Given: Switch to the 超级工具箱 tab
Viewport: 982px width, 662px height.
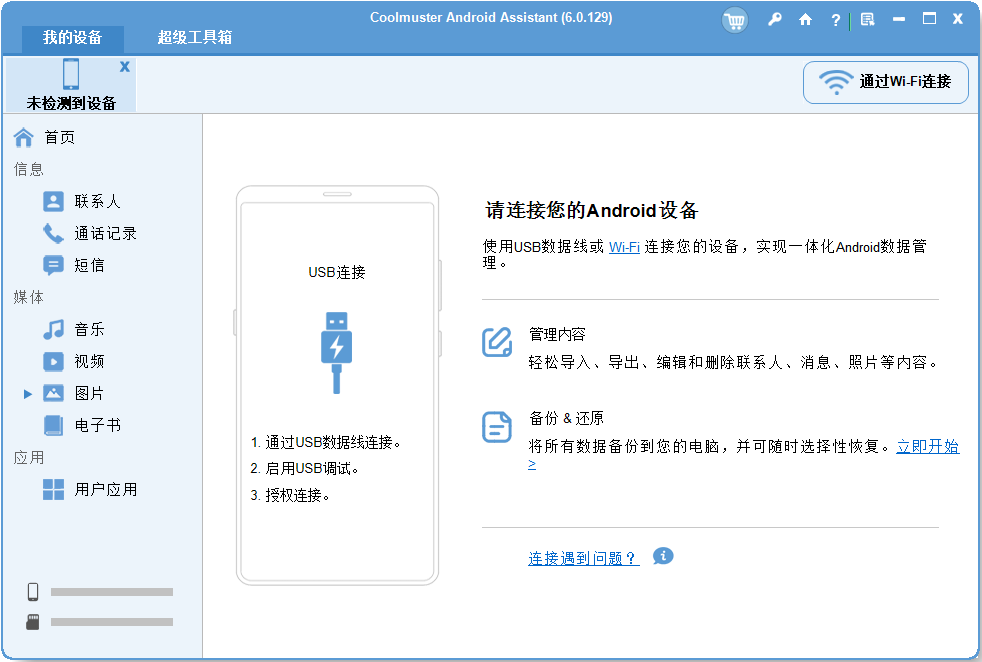Looking at the screenshot, I should (195, 38).
